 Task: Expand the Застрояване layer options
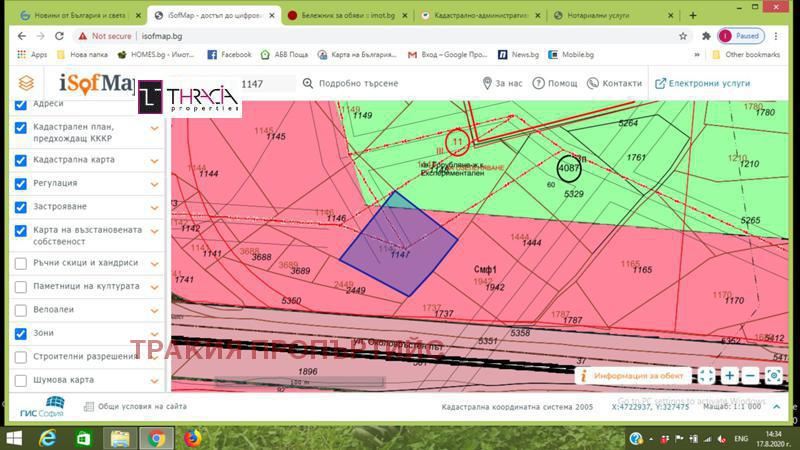(x=154, y=208)
